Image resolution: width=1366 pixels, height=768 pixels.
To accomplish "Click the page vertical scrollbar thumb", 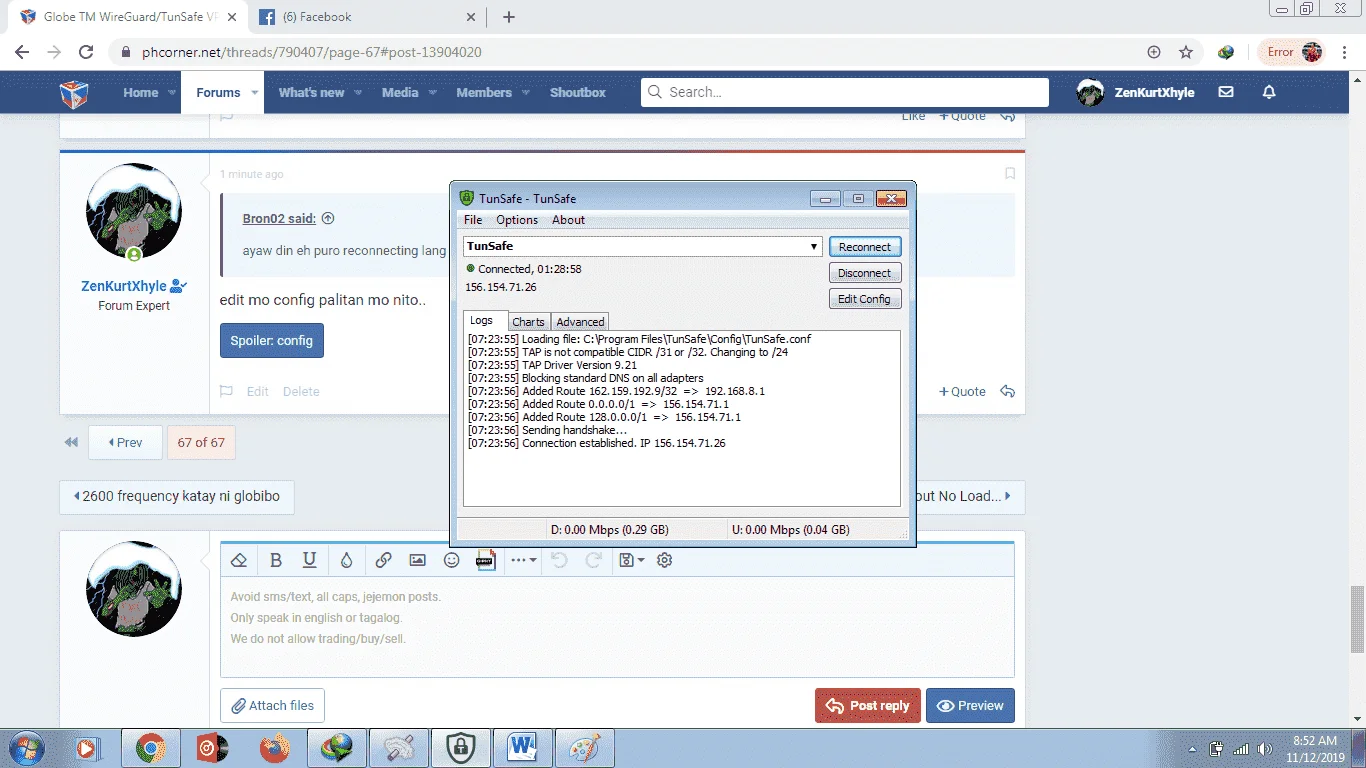I will (1357, 618).
